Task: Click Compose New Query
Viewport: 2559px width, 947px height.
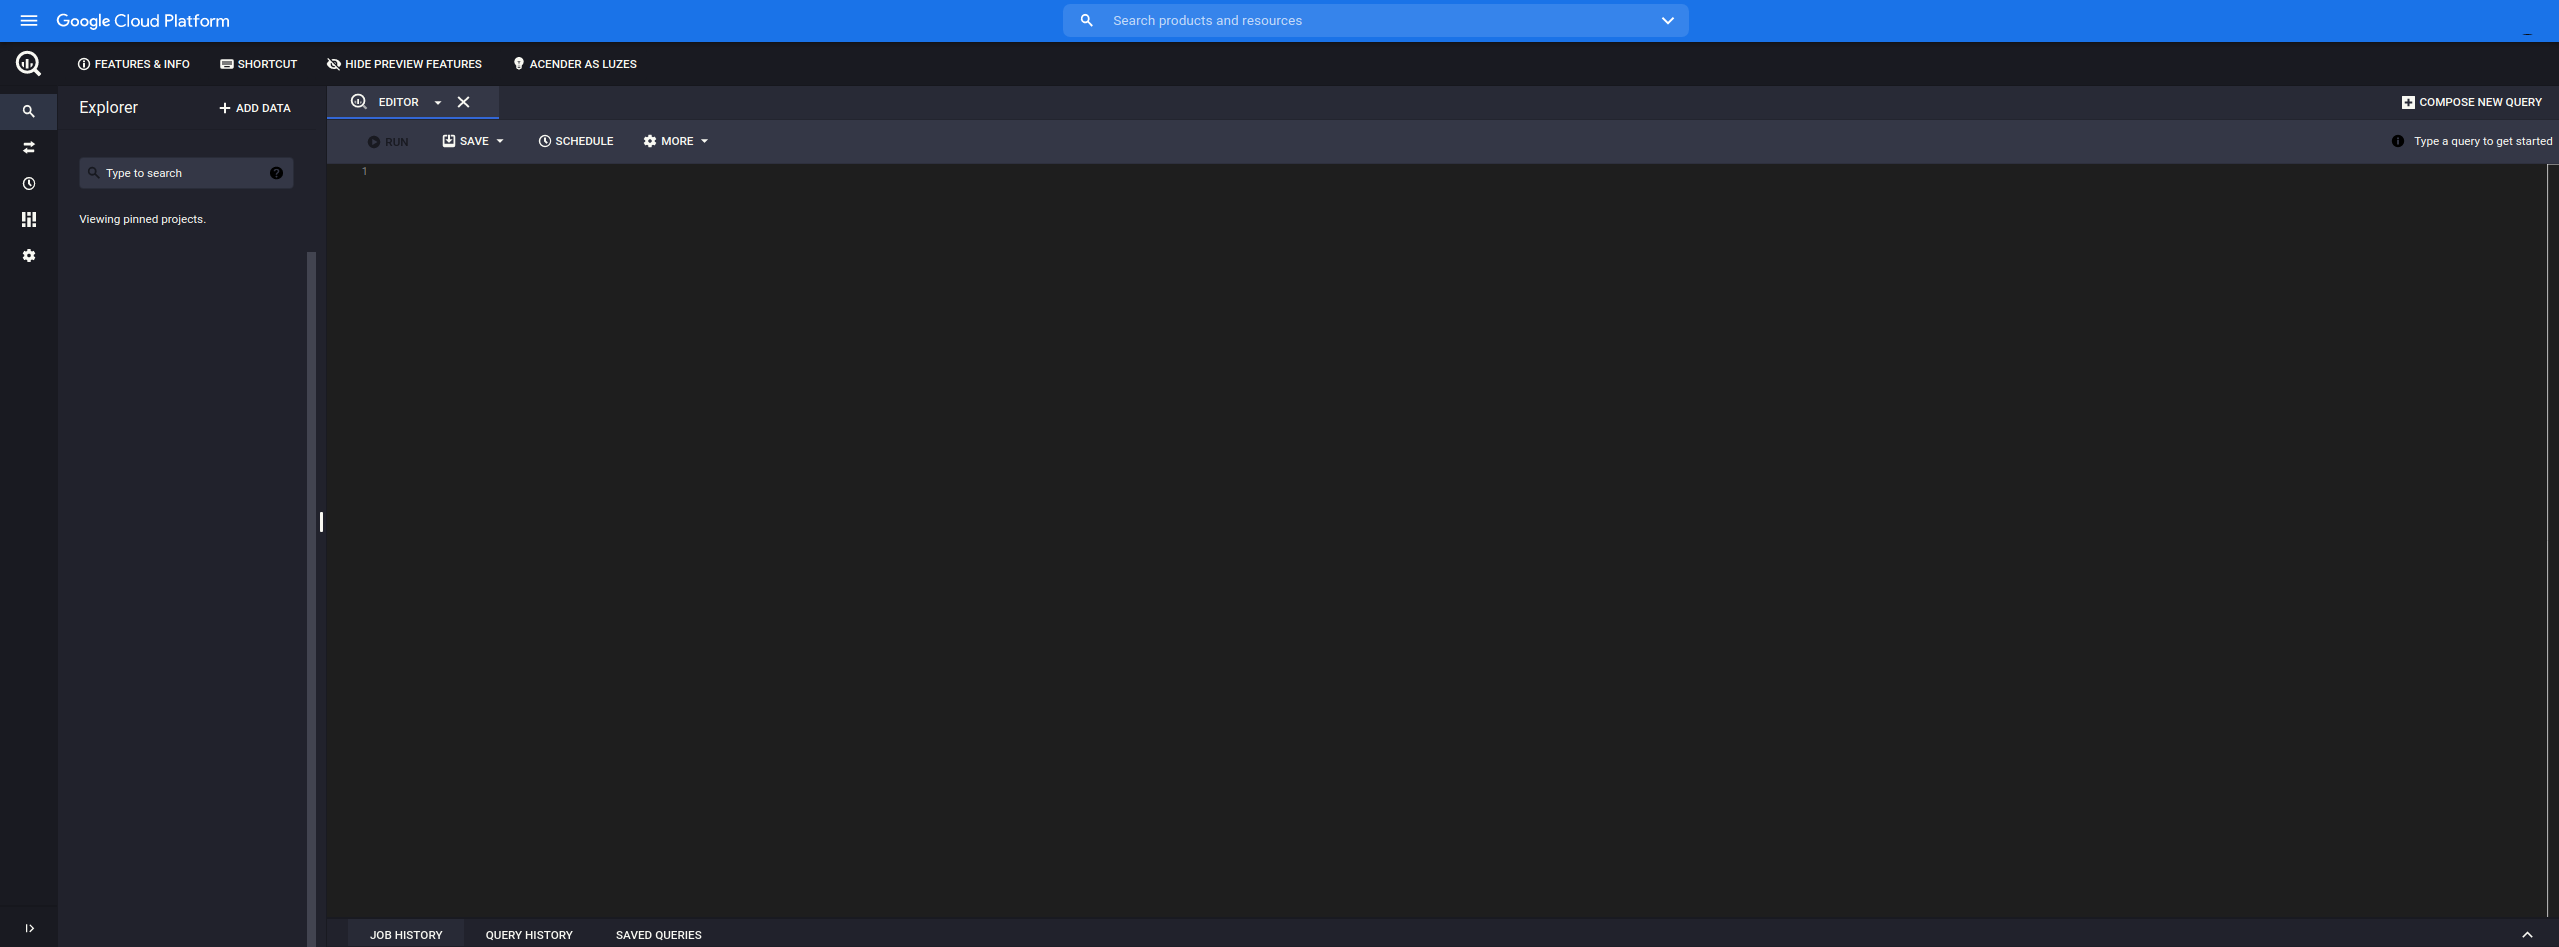Action: 2470,101
